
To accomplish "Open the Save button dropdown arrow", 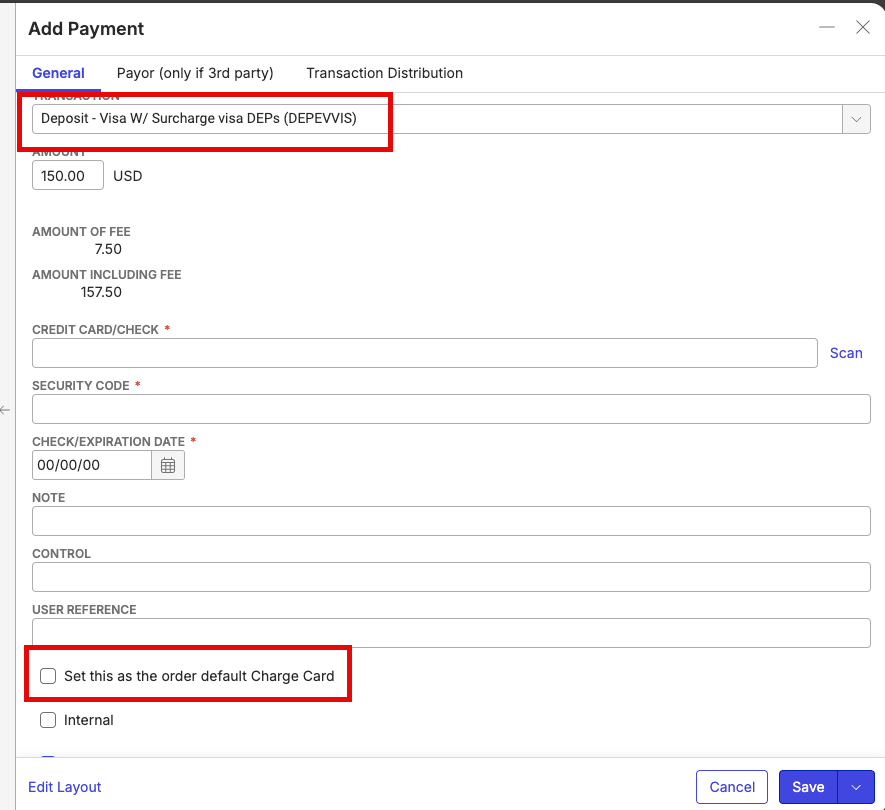I will [x=856, y=787].
